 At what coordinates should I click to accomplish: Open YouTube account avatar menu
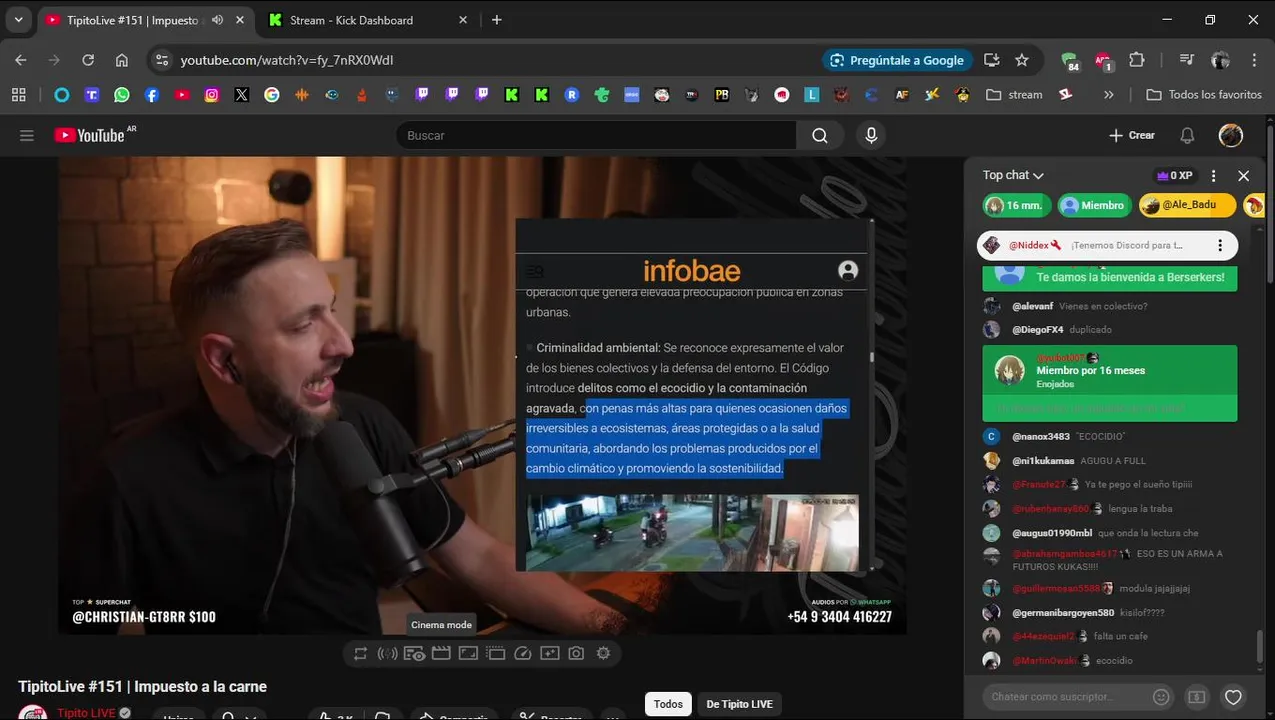pyautogui.click(x=1231, y=135)
